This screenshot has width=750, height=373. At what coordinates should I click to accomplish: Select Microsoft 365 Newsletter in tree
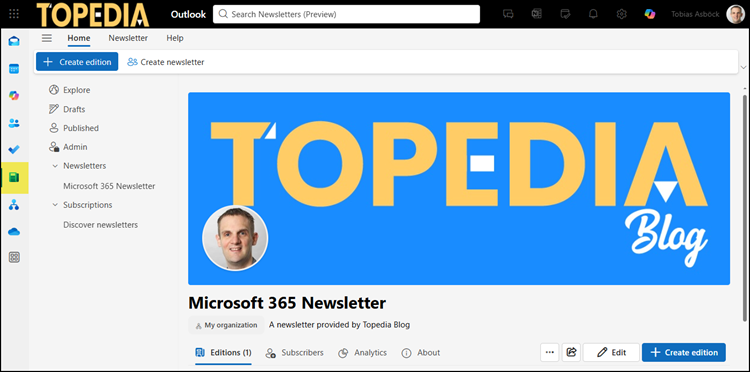109,186
